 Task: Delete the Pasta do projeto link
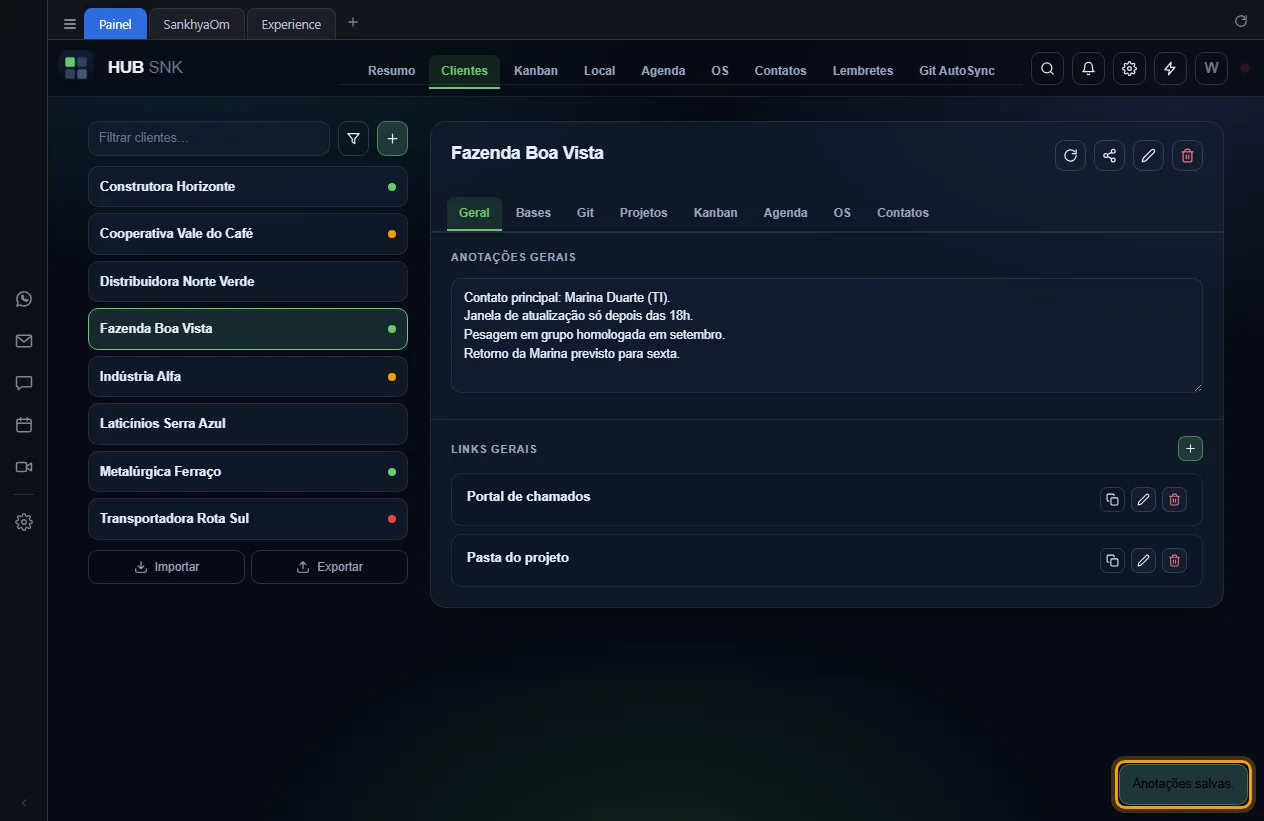(1175, 561)
